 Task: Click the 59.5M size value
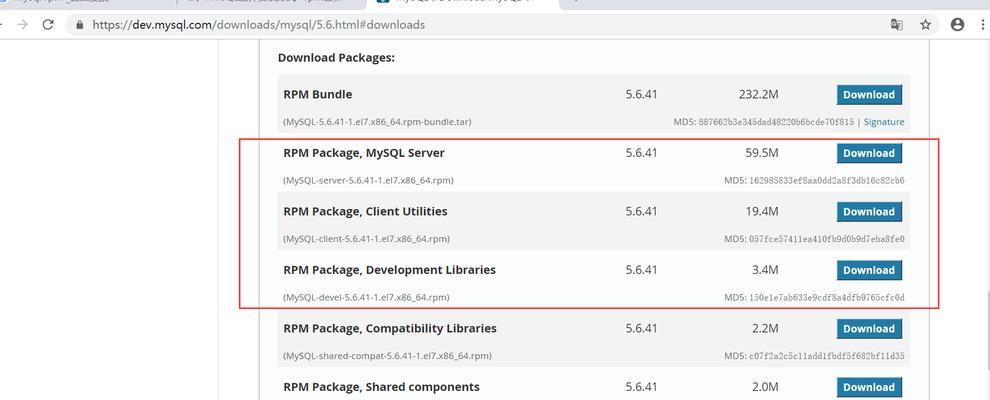pyautogui.click(x=761, y=153)
